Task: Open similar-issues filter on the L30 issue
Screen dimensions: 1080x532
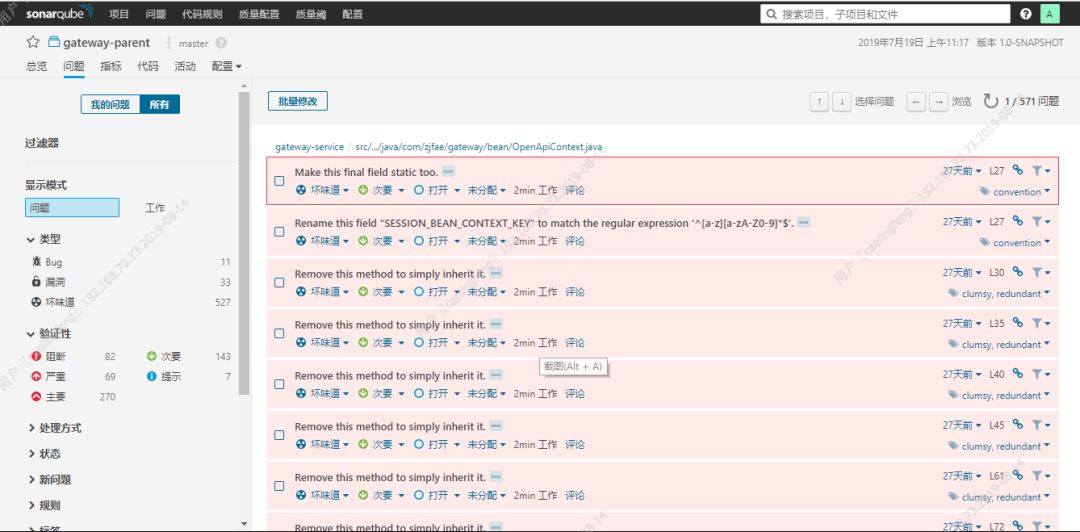Action: click(x=1041, y=272)
